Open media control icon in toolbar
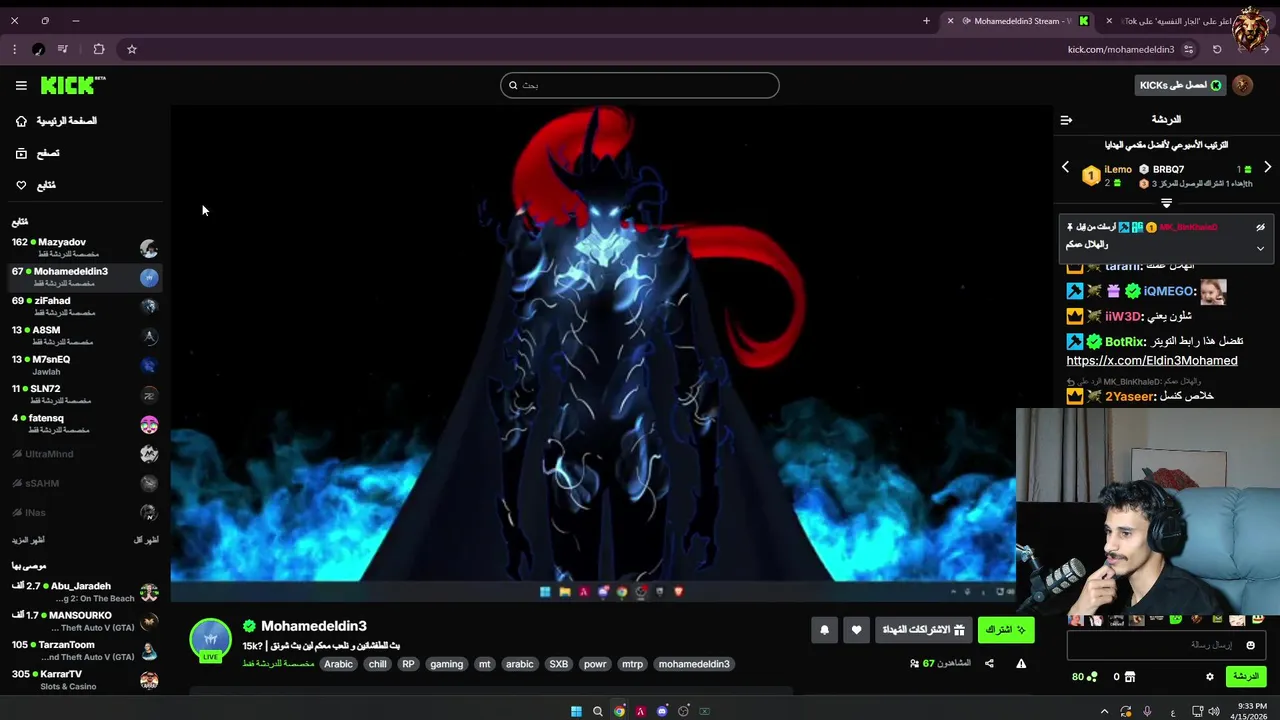This screenshot has height=720, width=1280. pyautogui.click(x=63, y=49)
